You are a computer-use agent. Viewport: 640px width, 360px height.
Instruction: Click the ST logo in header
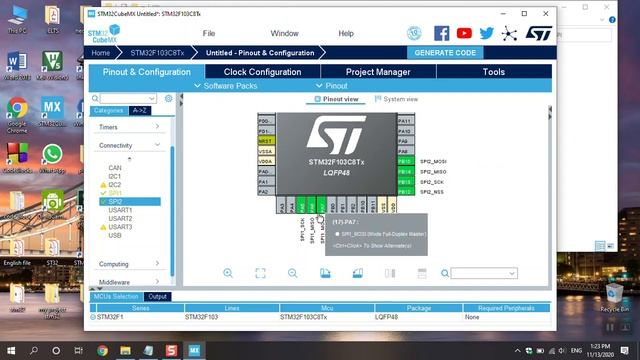click(x=539, y=33)
